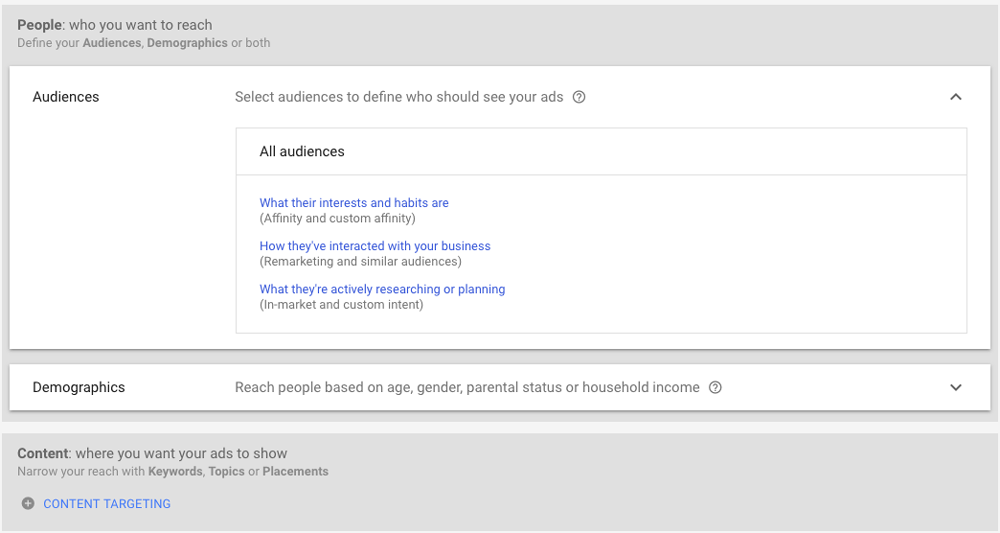Click the 'People: who you want to reach' heading

point(115,25)
